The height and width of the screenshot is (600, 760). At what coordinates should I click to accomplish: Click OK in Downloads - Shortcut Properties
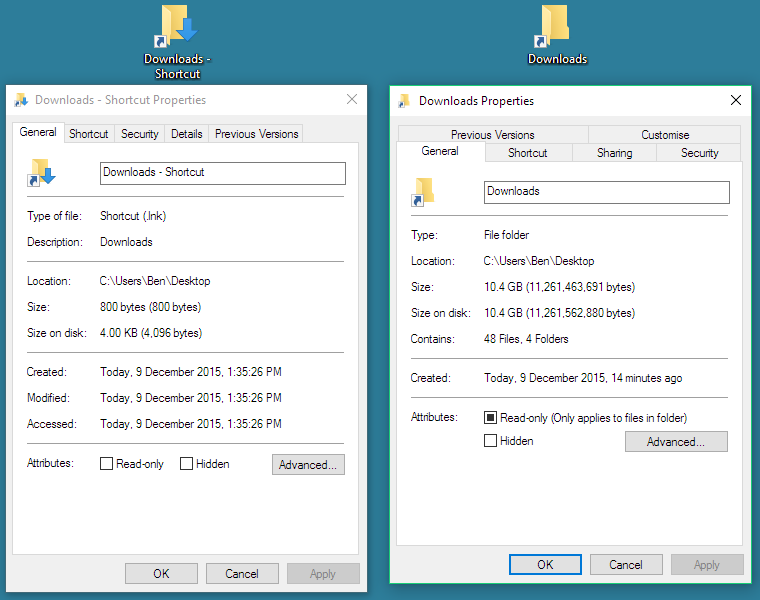tap(161, 573)
